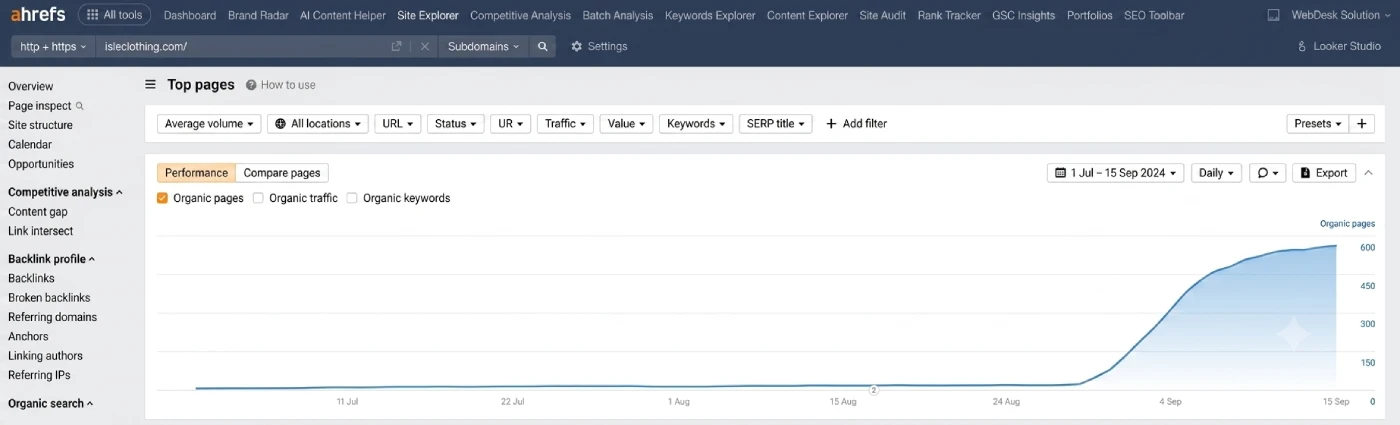Viewport: 1400px width, 425px height.
Task: Open GSC Insights
Action: pyautogui.click(x=1023, y=15)
